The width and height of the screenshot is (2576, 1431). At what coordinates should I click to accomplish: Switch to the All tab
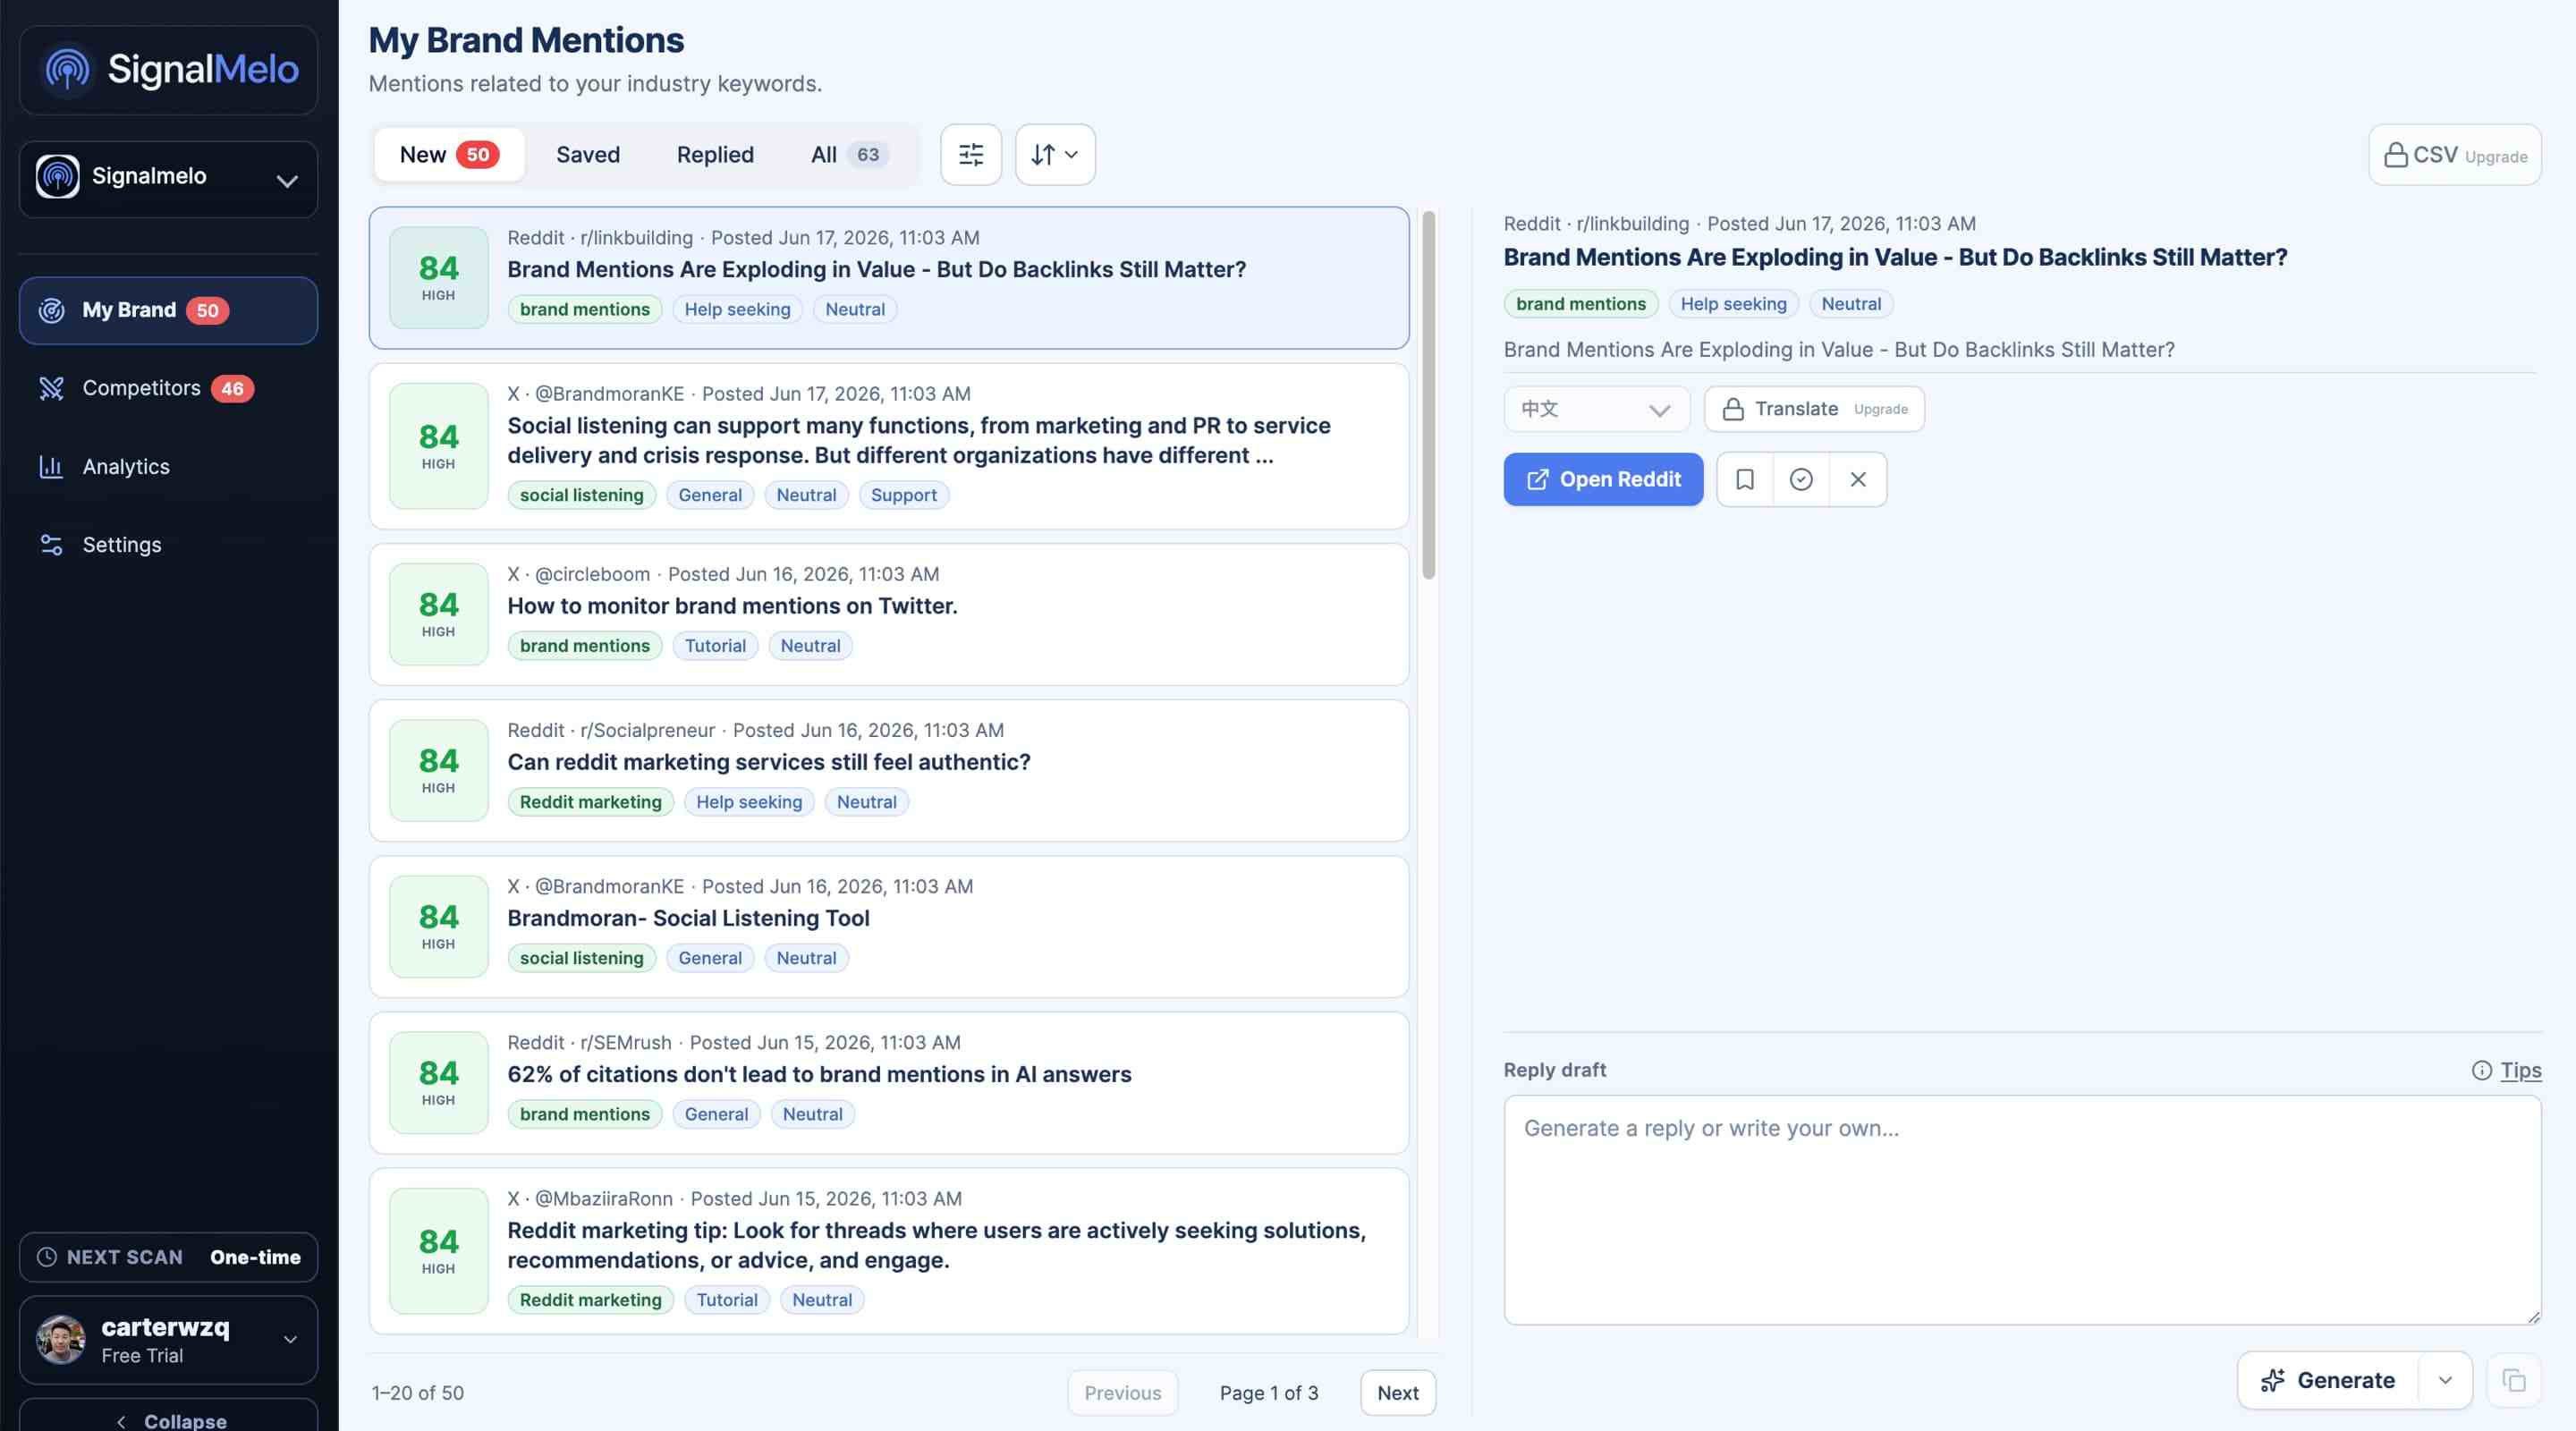coord(848,155)
